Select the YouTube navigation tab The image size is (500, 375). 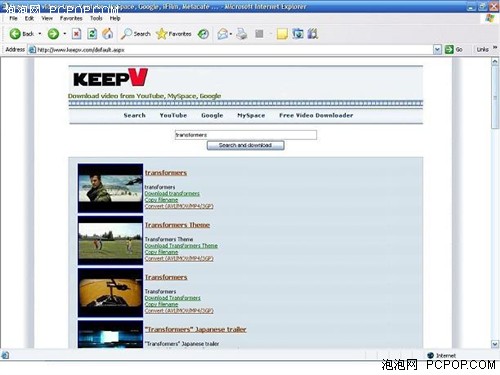(173, 115)
